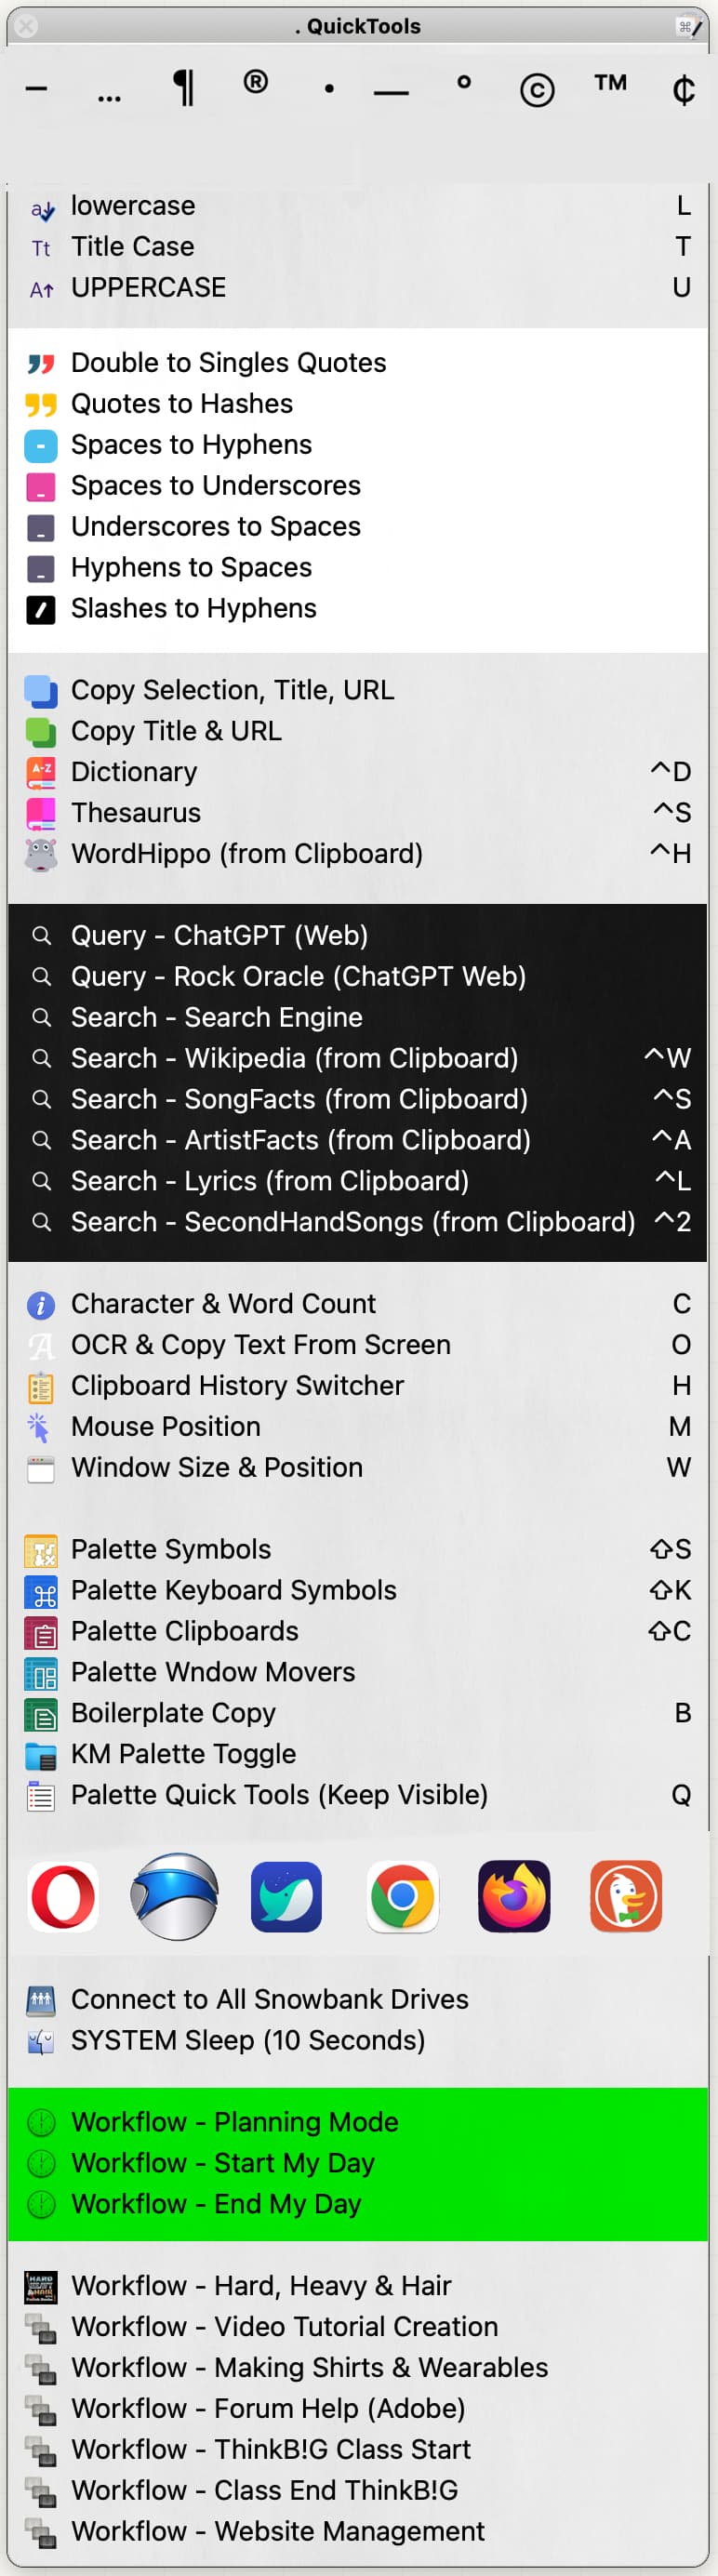Image resolution: width=718 pixels, height=2576 pixels.
Task: Insert the registered trademark symbol
Action: (256, 82)
